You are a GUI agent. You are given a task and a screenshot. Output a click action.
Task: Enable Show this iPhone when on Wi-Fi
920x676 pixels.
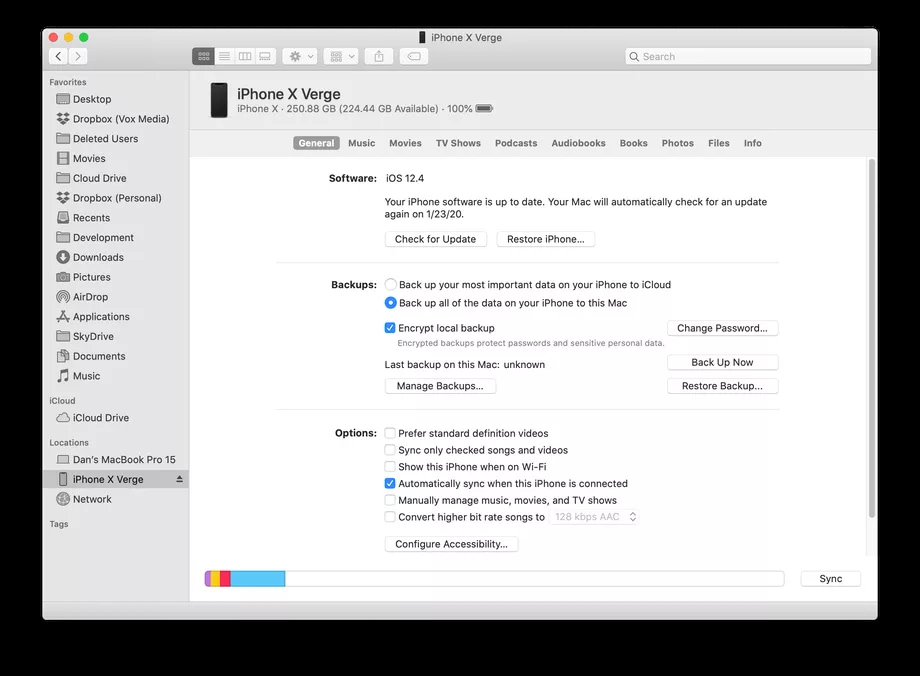click(390, 467)
